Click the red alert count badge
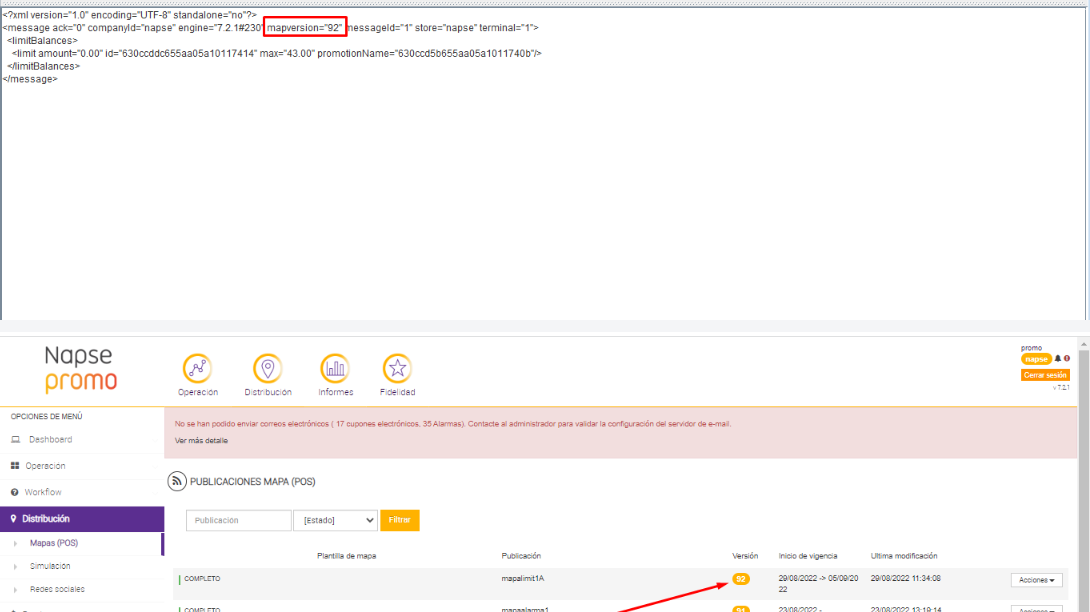 pos(1066,359)
